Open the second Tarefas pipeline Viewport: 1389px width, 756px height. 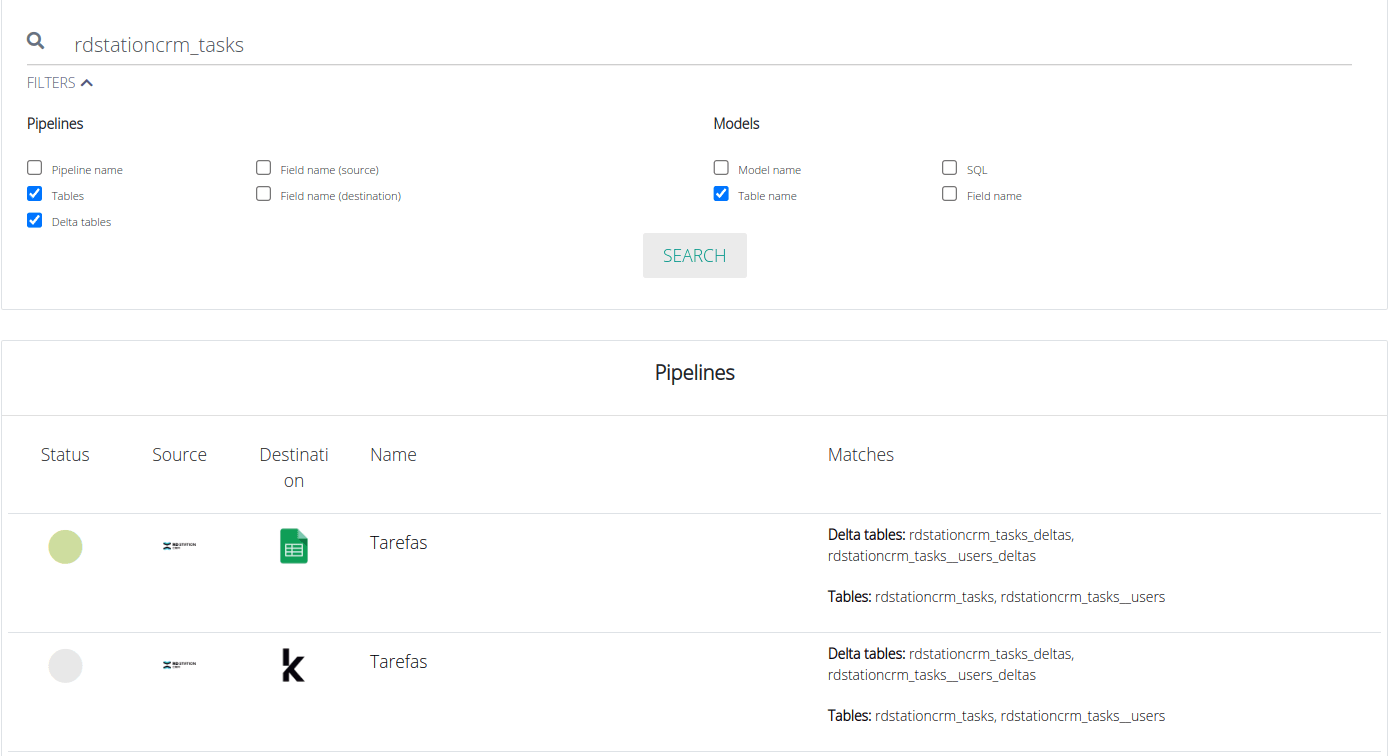tap(398, 662)
